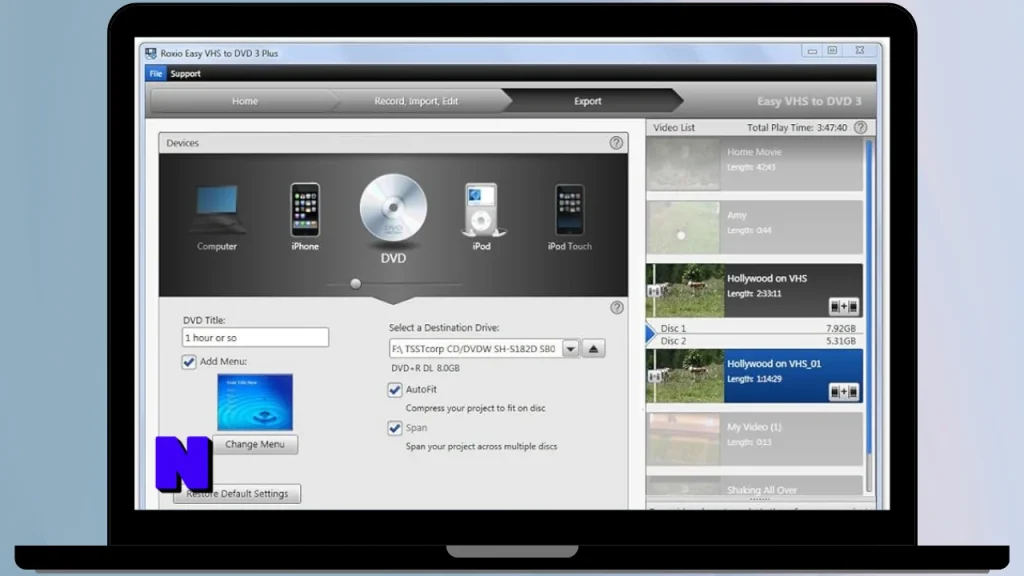
Task: Click the Disc 1 7.92GB row
Action: [x=758, y=328]
